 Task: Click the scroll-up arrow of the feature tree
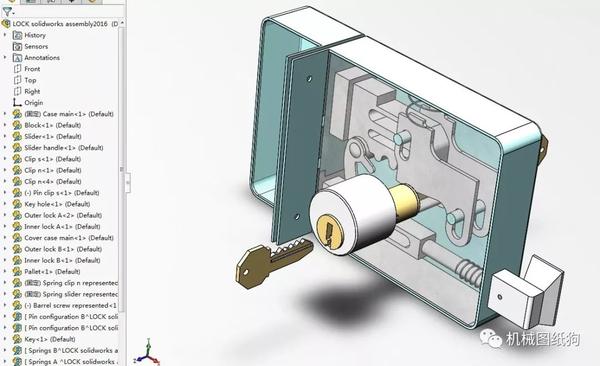122,23
